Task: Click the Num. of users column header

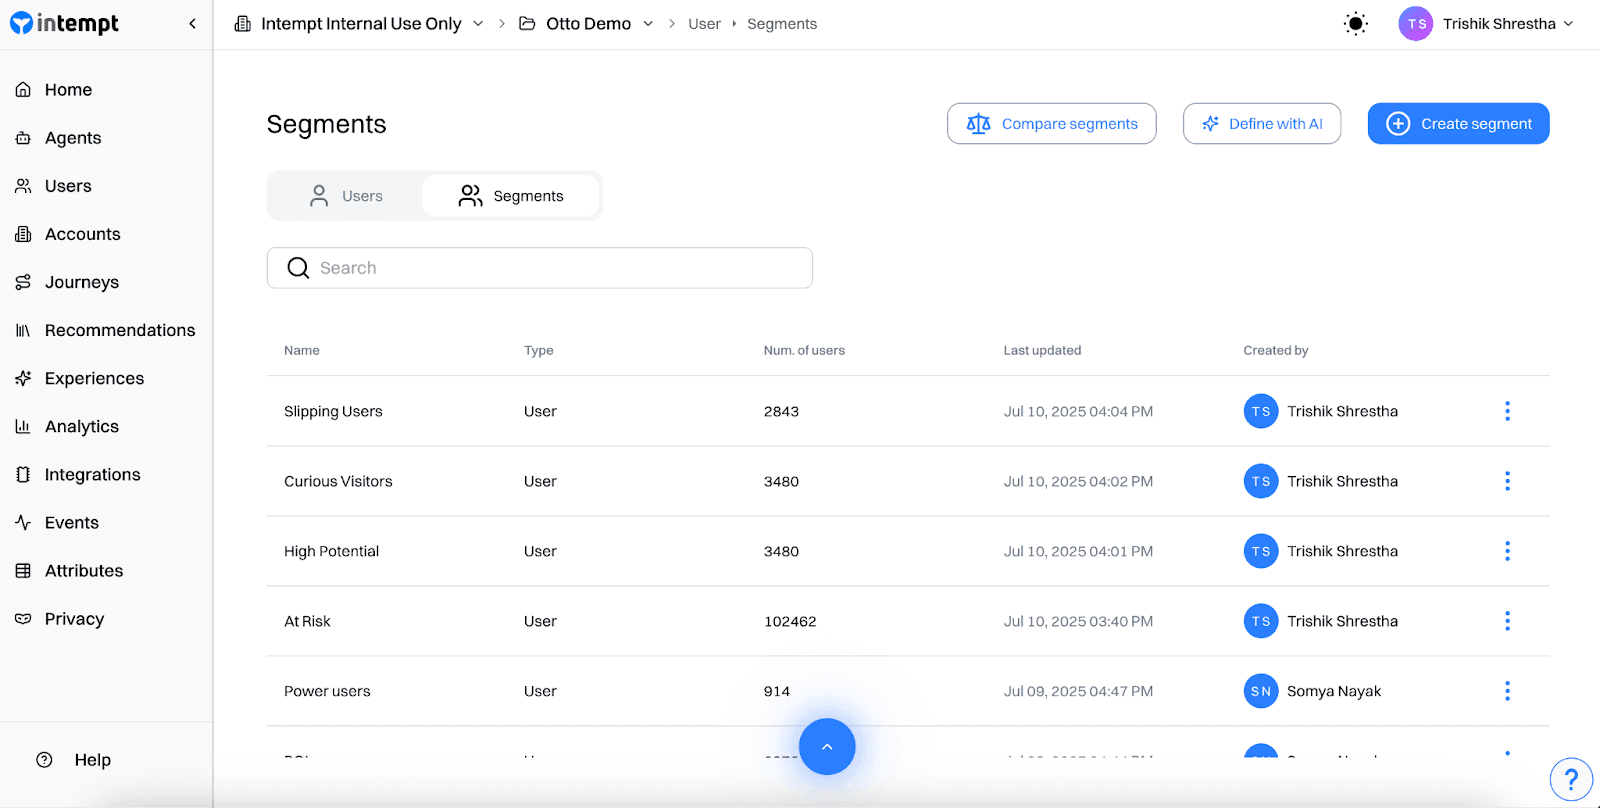Action: pos(804,350)
